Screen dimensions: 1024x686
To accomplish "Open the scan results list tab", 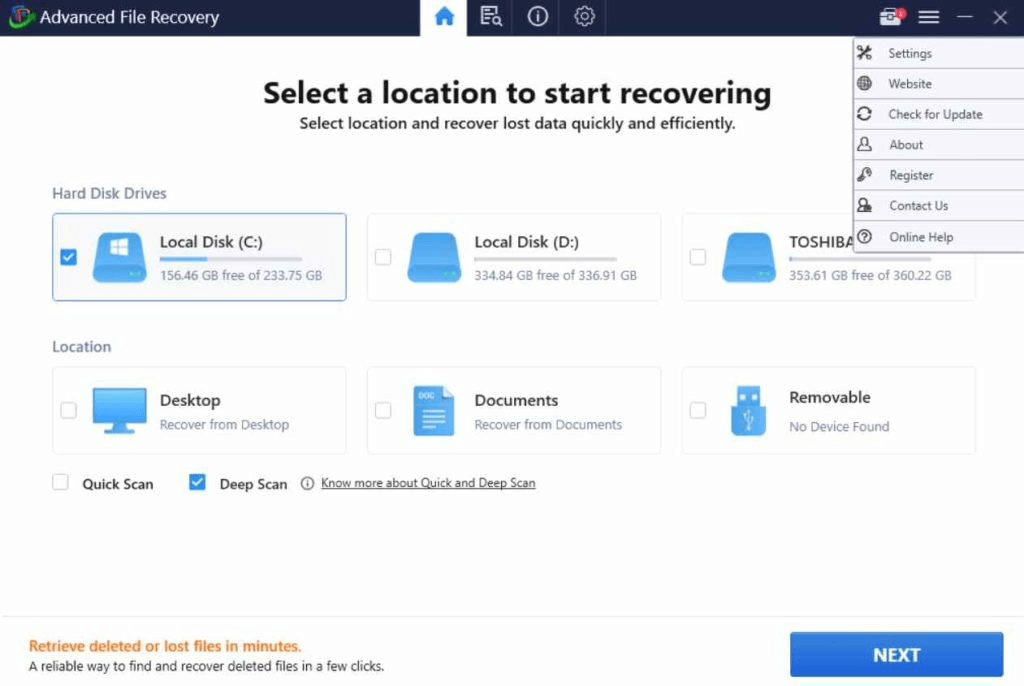I will (490, 16).
